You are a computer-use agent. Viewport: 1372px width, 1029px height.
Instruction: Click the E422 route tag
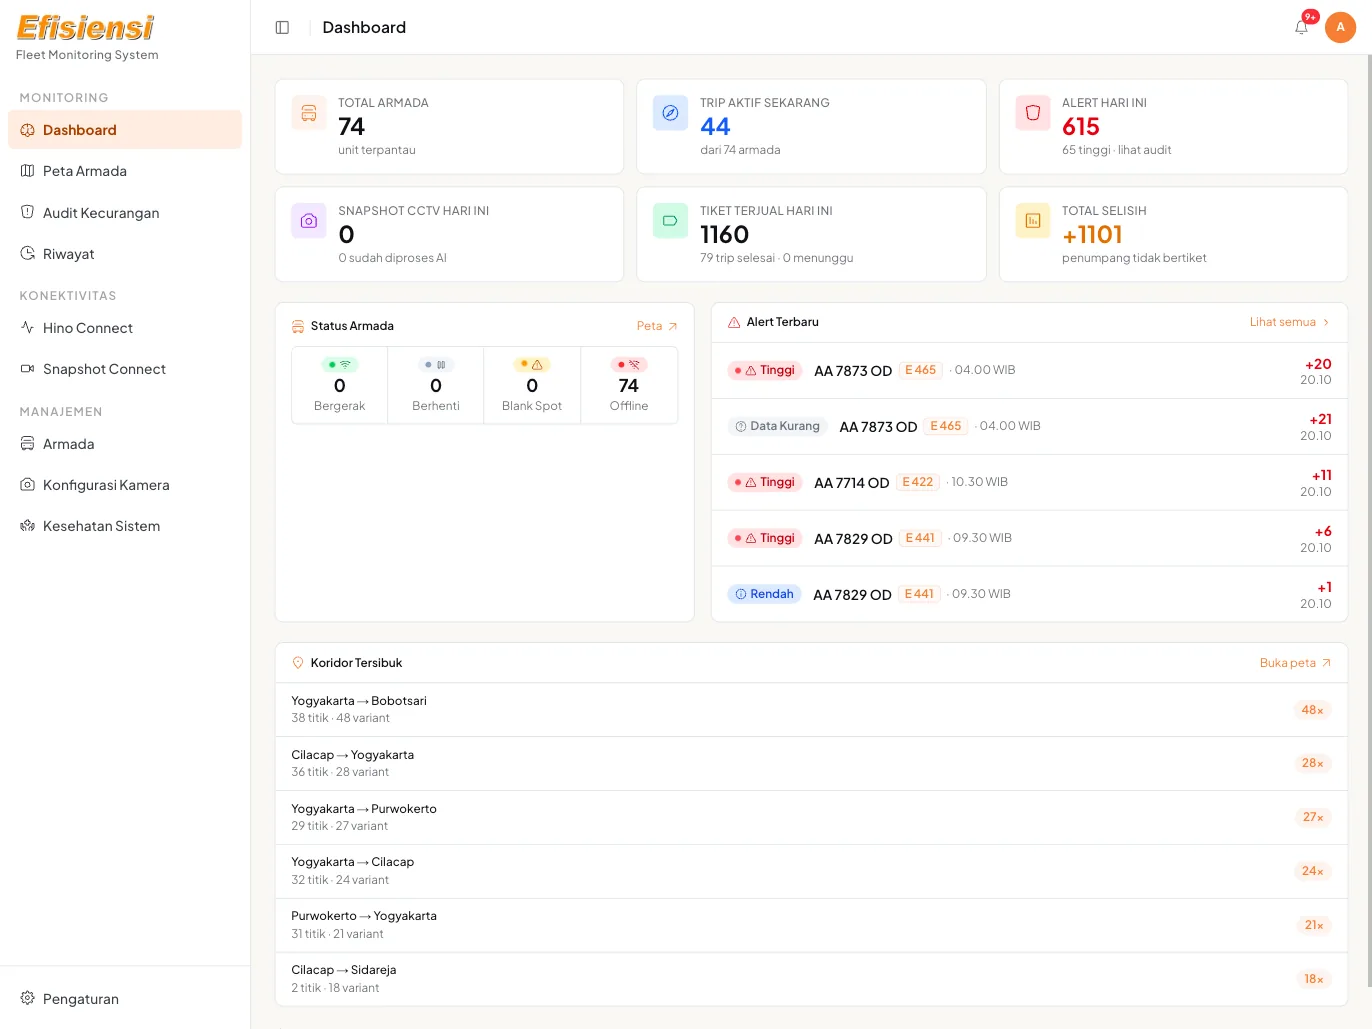pos(917,482)
